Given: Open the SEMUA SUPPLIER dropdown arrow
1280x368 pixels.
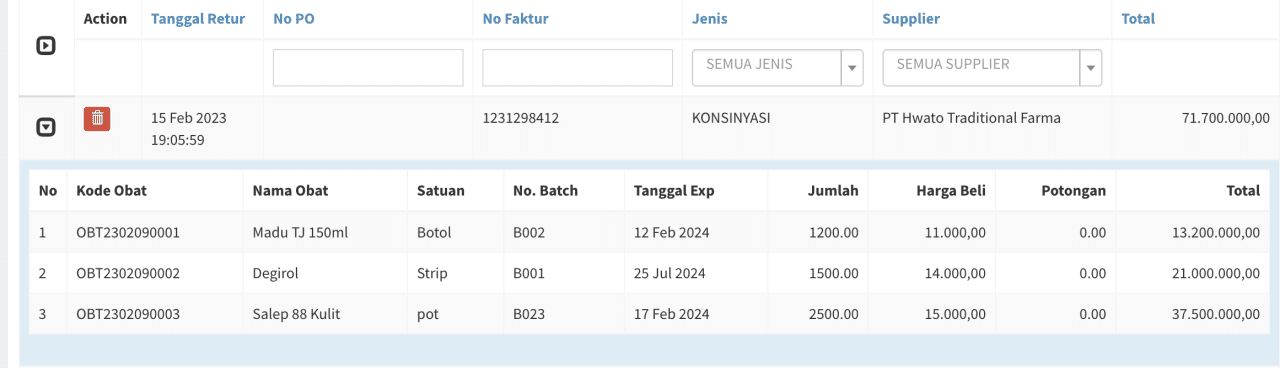Looking at the screenshot, I should (1092, 68).
